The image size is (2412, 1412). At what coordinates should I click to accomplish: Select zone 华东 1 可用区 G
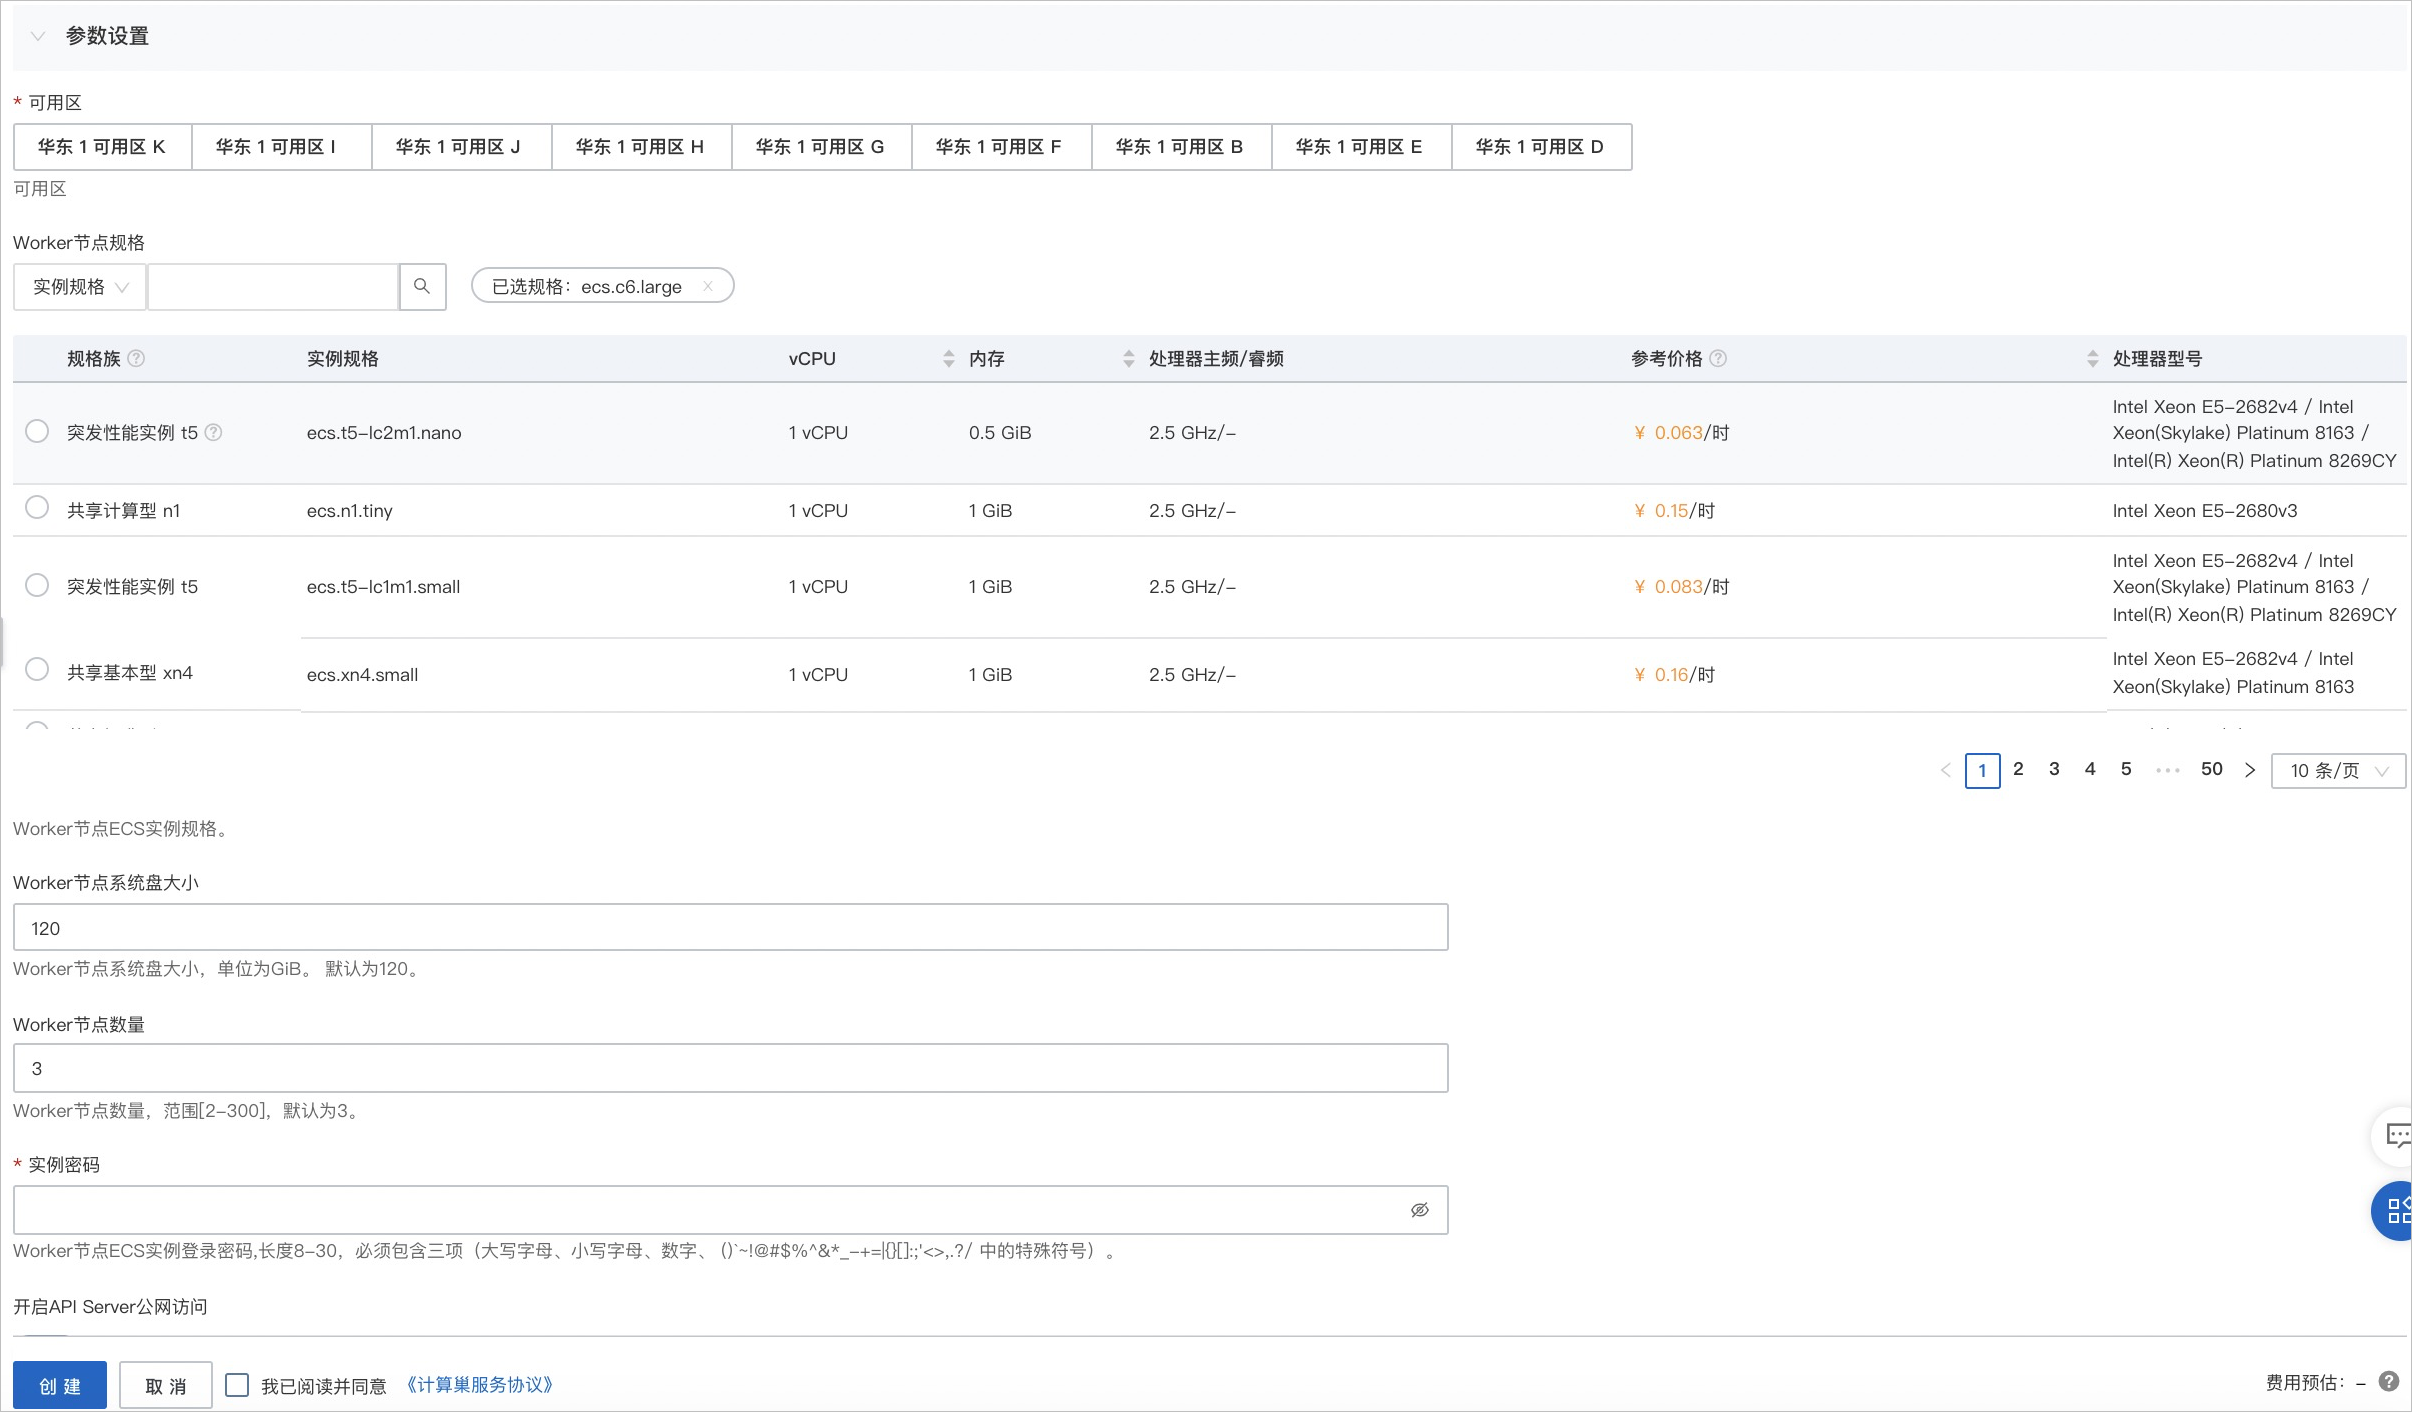pyautogui.click(x=821, y=147)
